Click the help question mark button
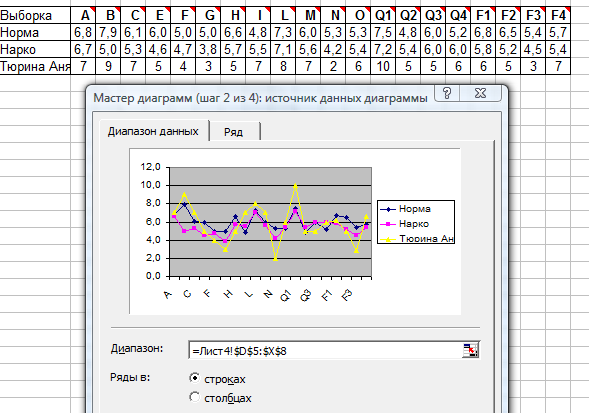 [447, 93]
